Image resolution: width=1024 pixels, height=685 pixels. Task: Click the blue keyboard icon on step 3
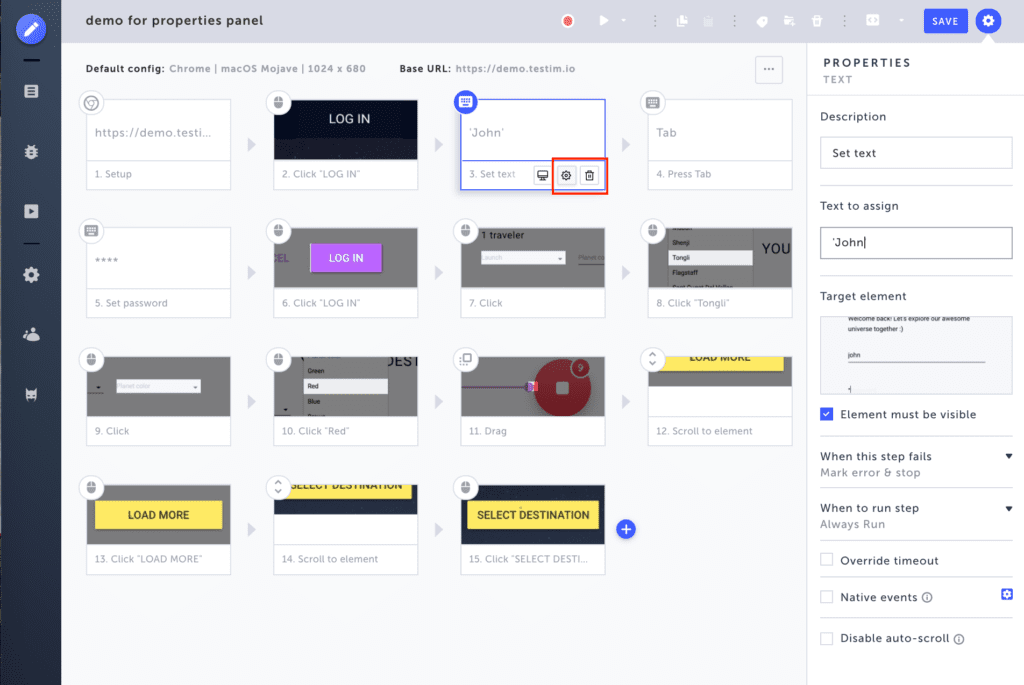pos(466,102)
